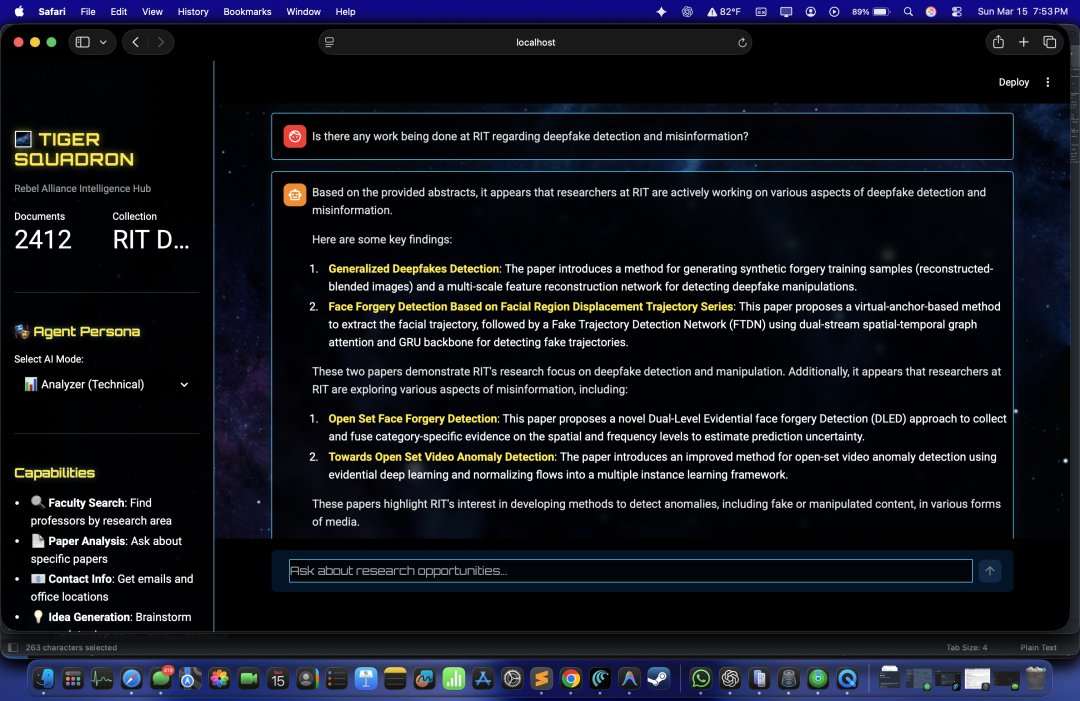The height and width of the screenshot is (701, 1080).
Task: Open Calendar showing 15 in Dock
Action: click(x=278, y=679)
